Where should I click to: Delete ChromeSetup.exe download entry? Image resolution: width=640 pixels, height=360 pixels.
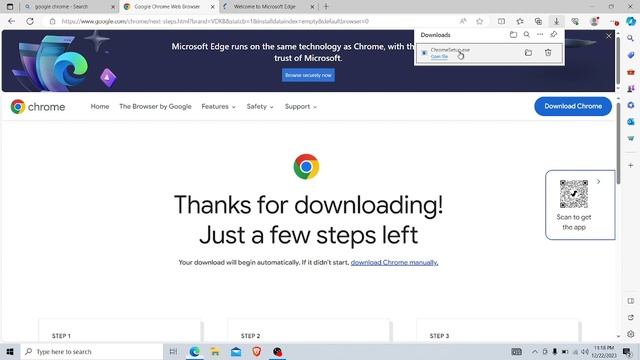click(548, 53)
